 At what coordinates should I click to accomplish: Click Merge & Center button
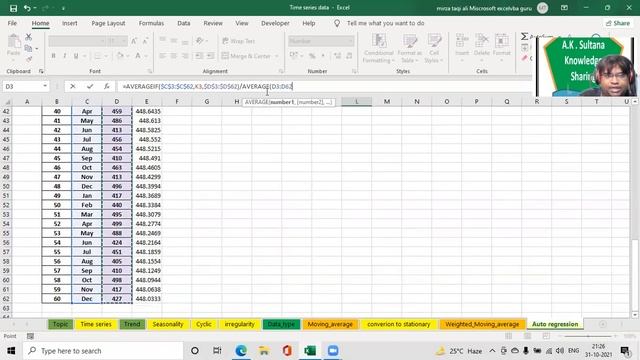click(247, 56)
